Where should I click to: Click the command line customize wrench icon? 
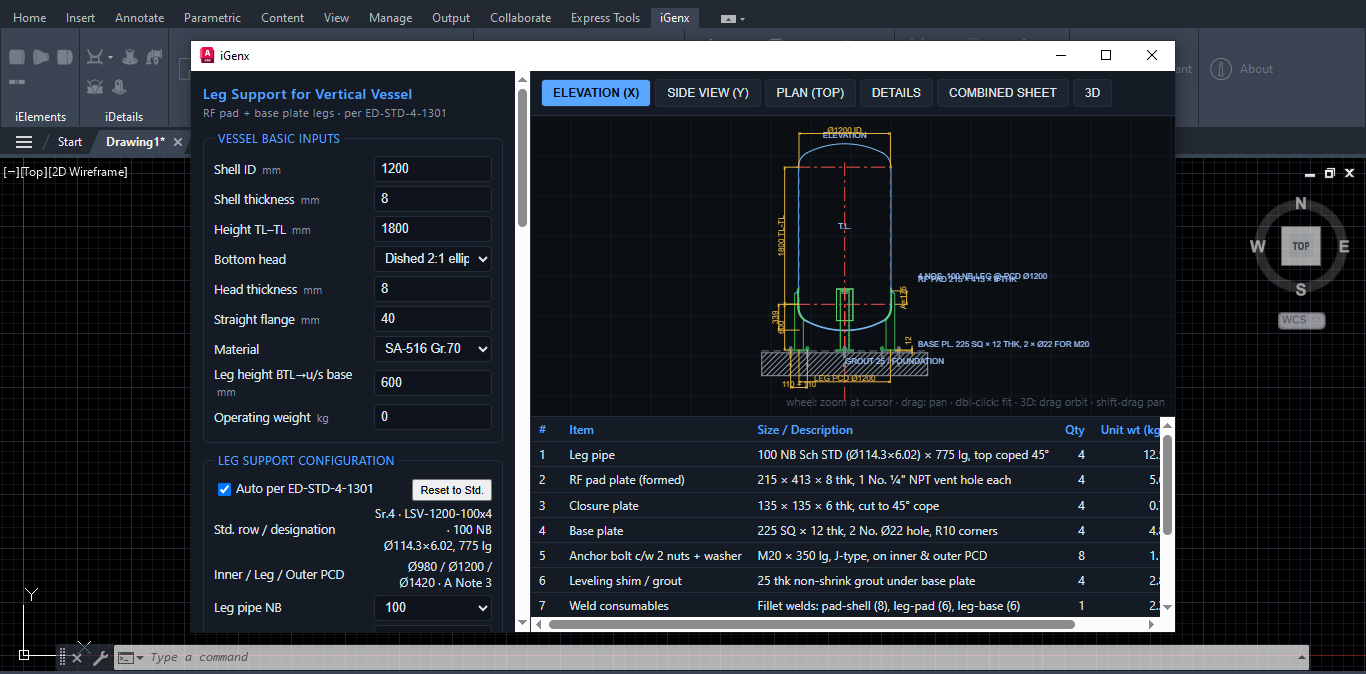pos(100,657)
